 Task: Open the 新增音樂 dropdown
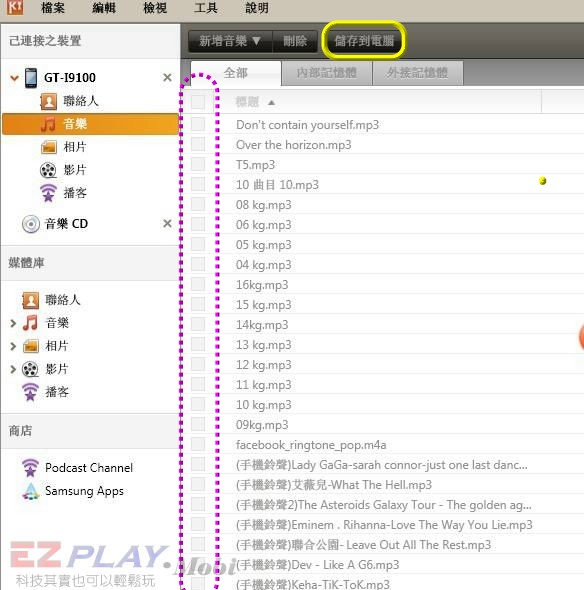click(x=230, y=41)
